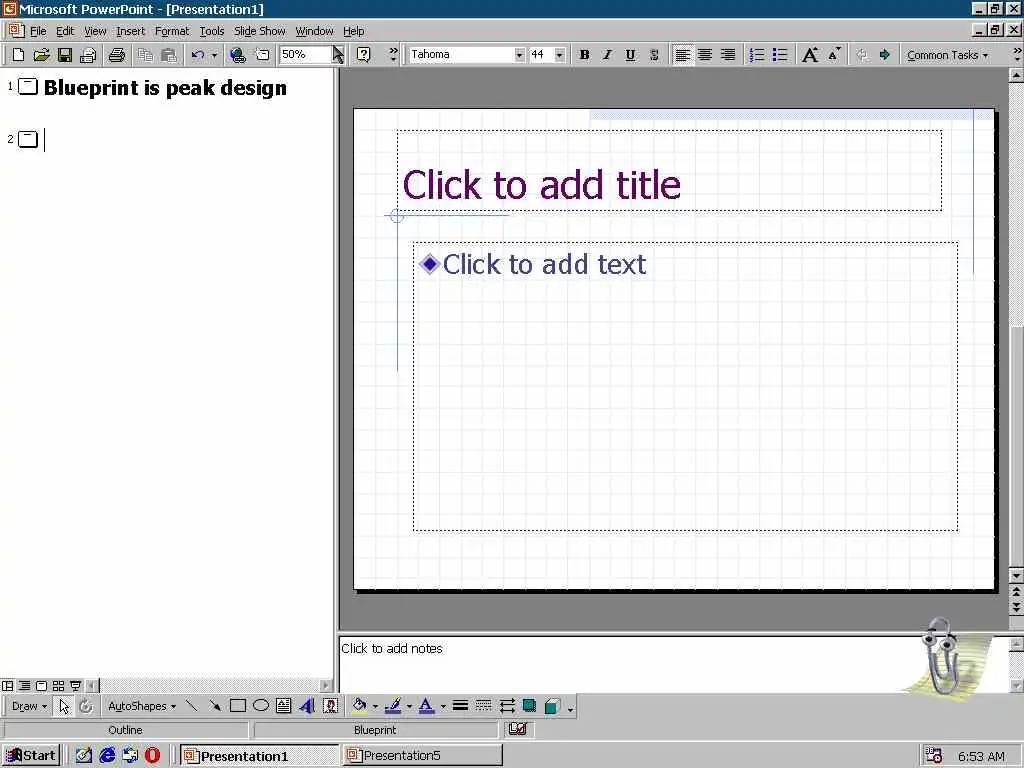This screenshot has height=768, width=1024.
Task: Select slide 2 icon in outline
Action: tap(28, 139)
